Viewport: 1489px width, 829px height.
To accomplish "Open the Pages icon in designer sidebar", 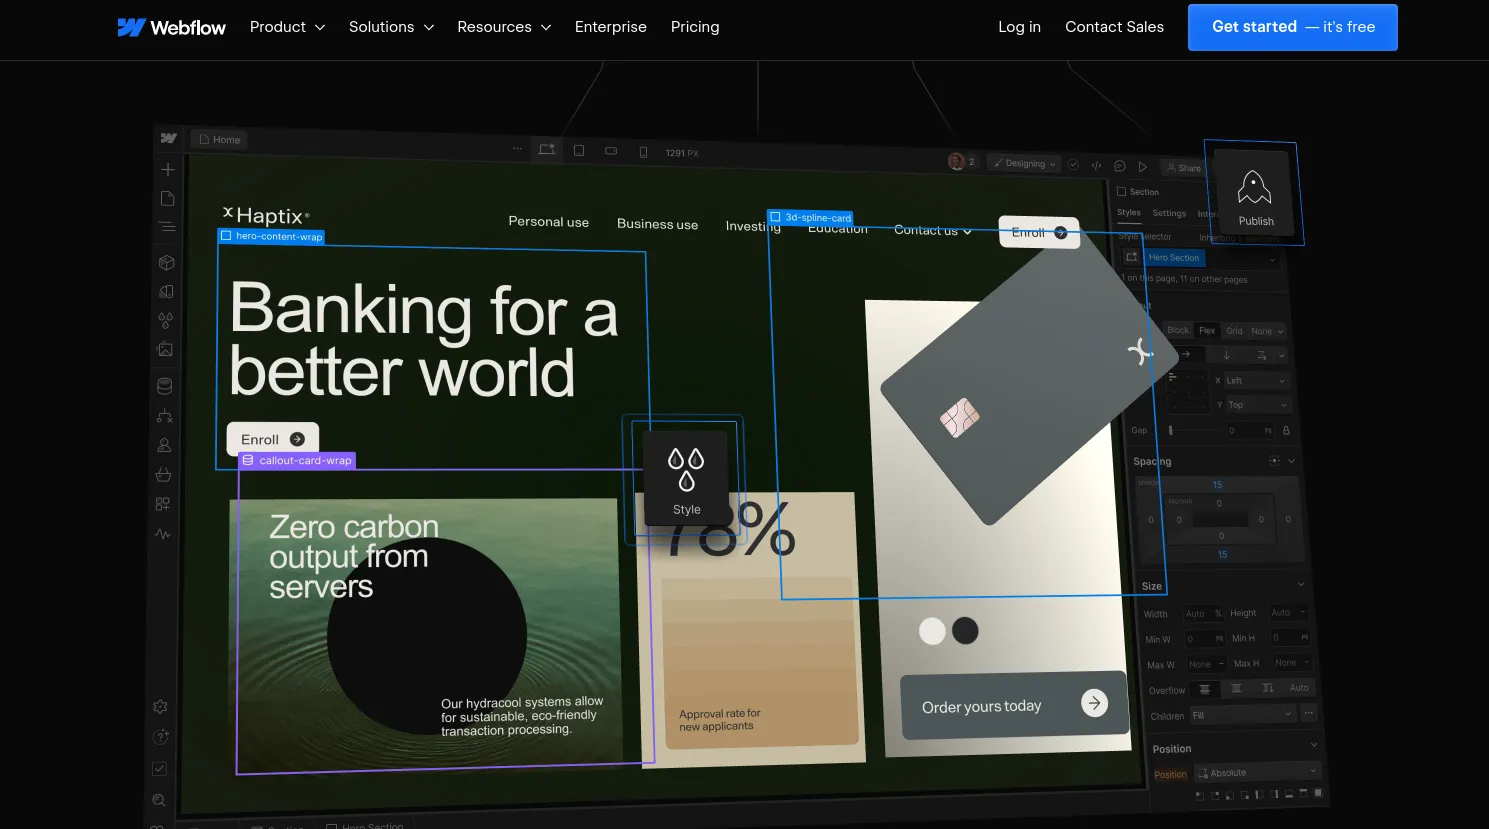I will [x=167, y=198].
